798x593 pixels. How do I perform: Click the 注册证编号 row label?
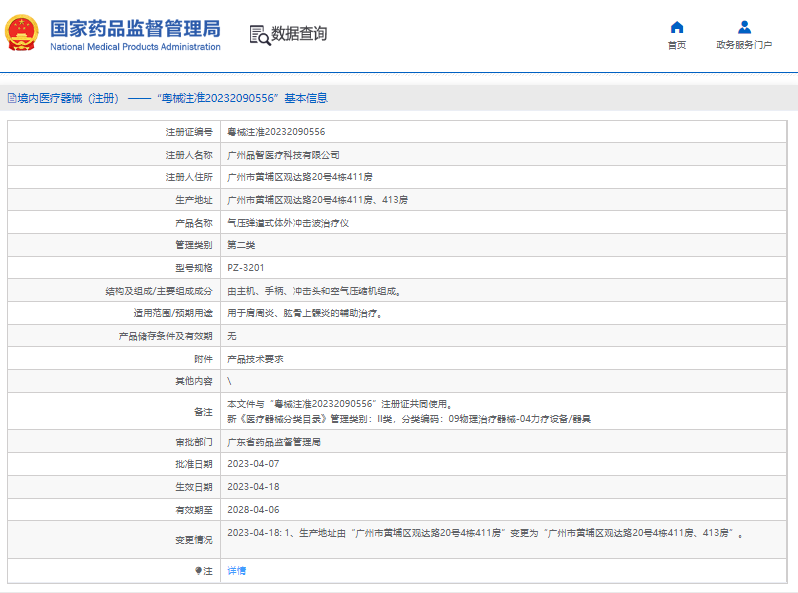[x=189, y=132]
